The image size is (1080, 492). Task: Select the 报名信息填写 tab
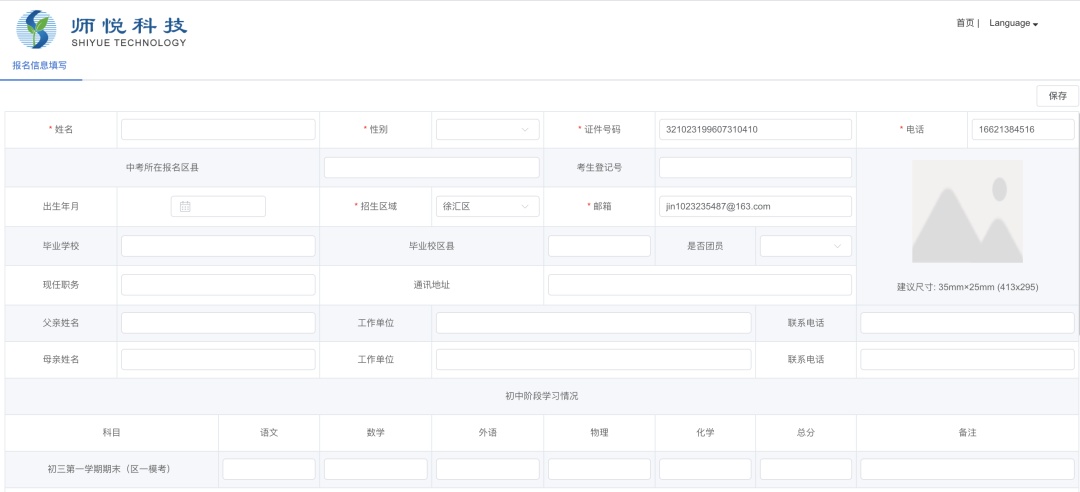click(x=40, y=65)
